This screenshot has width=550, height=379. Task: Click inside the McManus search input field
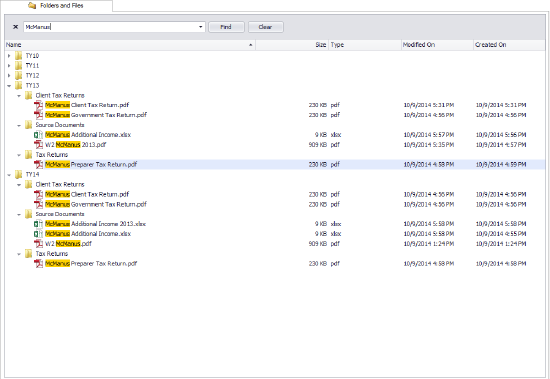coord(110,27)
